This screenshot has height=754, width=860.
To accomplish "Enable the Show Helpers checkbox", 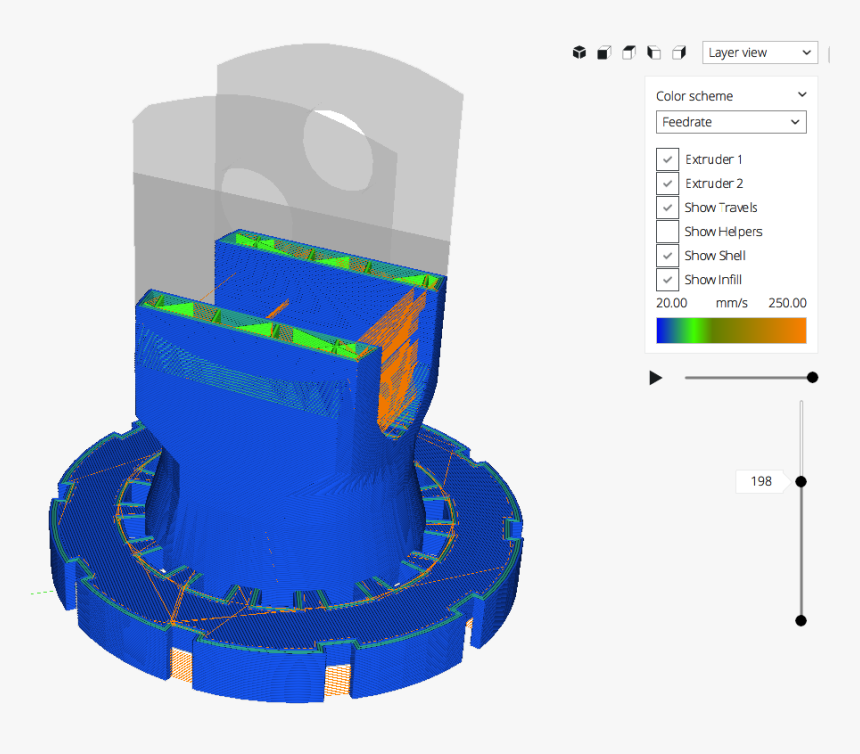I will tap(667, 231).
